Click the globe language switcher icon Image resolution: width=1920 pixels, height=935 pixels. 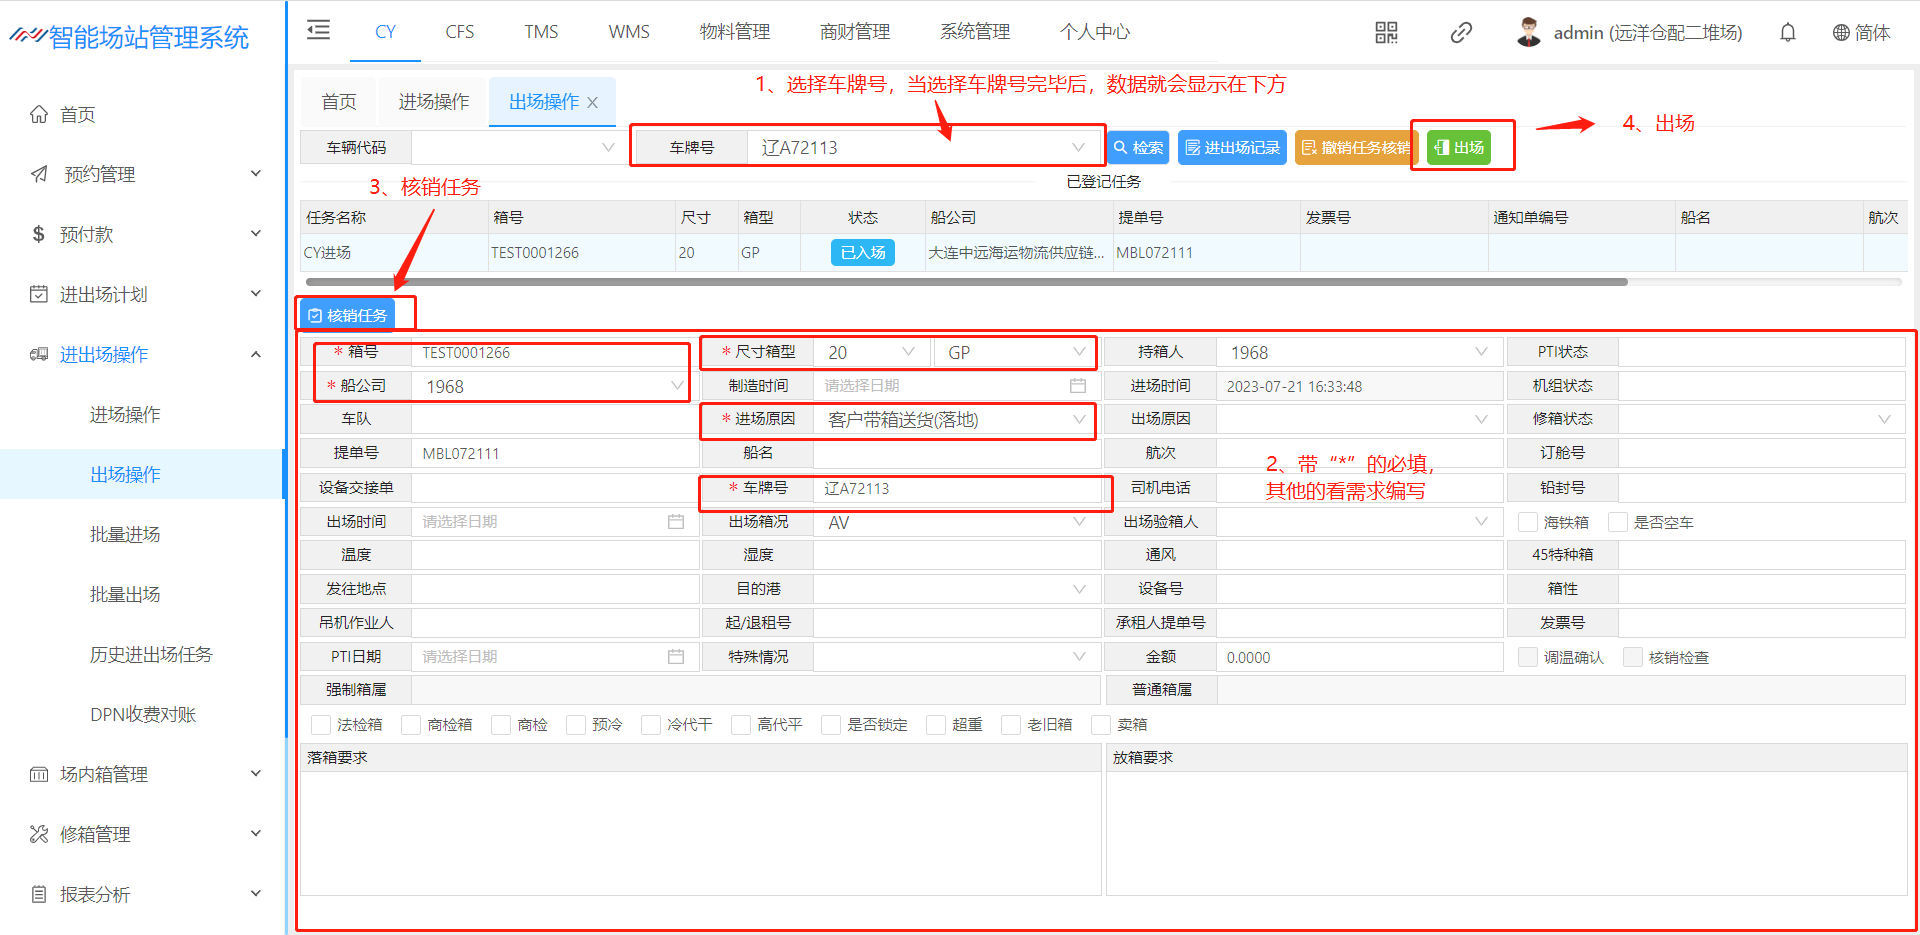pos(1841,33)
